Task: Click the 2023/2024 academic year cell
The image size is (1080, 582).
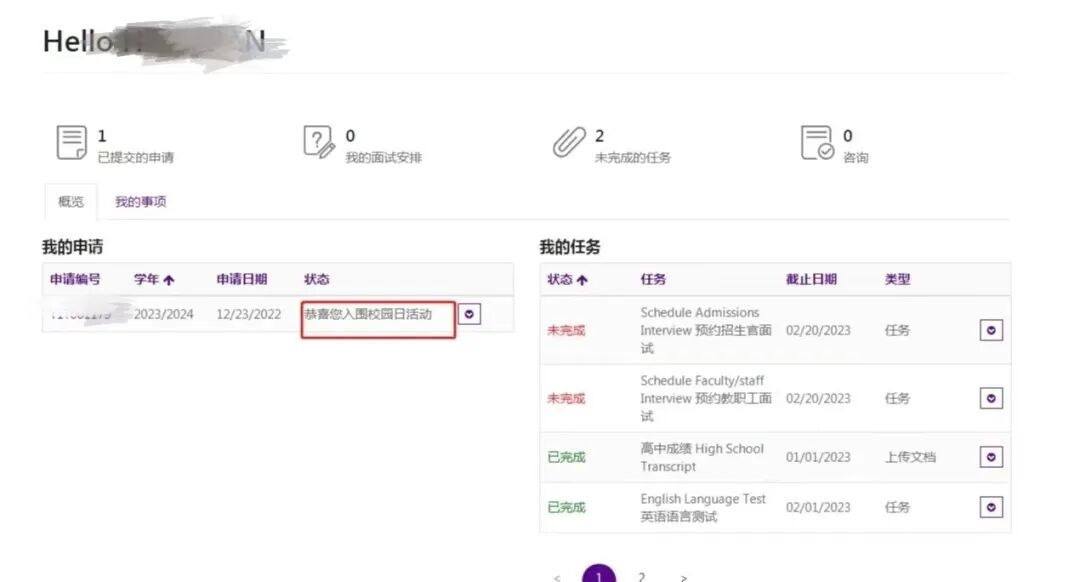Action: coord(163,314)
